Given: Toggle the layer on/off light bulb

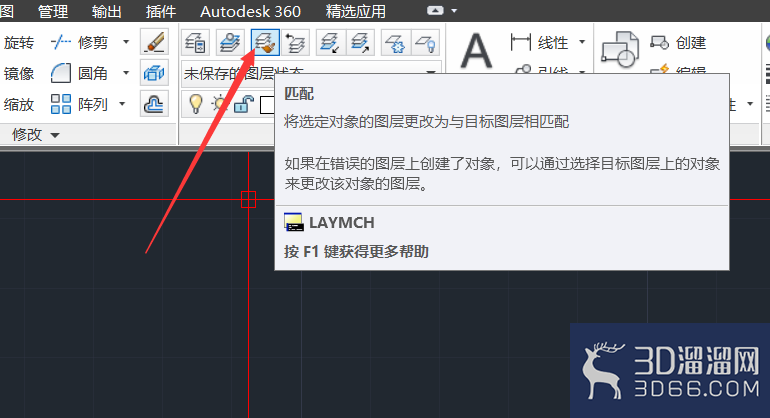Looking at the screenshot, I should [196, 104].
